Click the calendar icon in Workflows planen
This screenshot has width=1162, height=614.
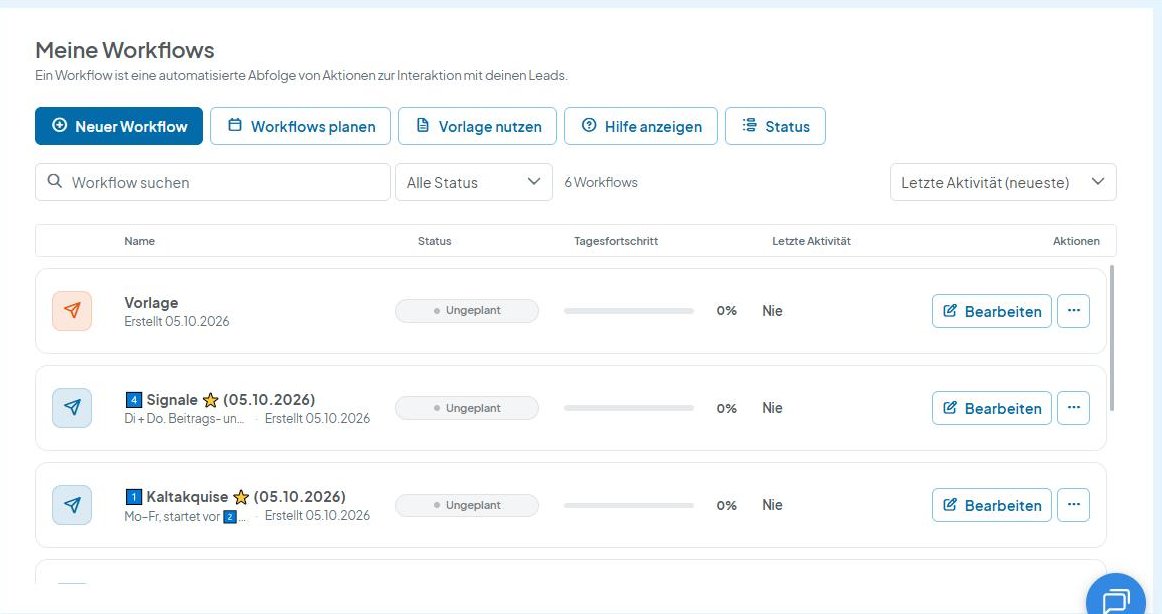[x=235, y=125]
